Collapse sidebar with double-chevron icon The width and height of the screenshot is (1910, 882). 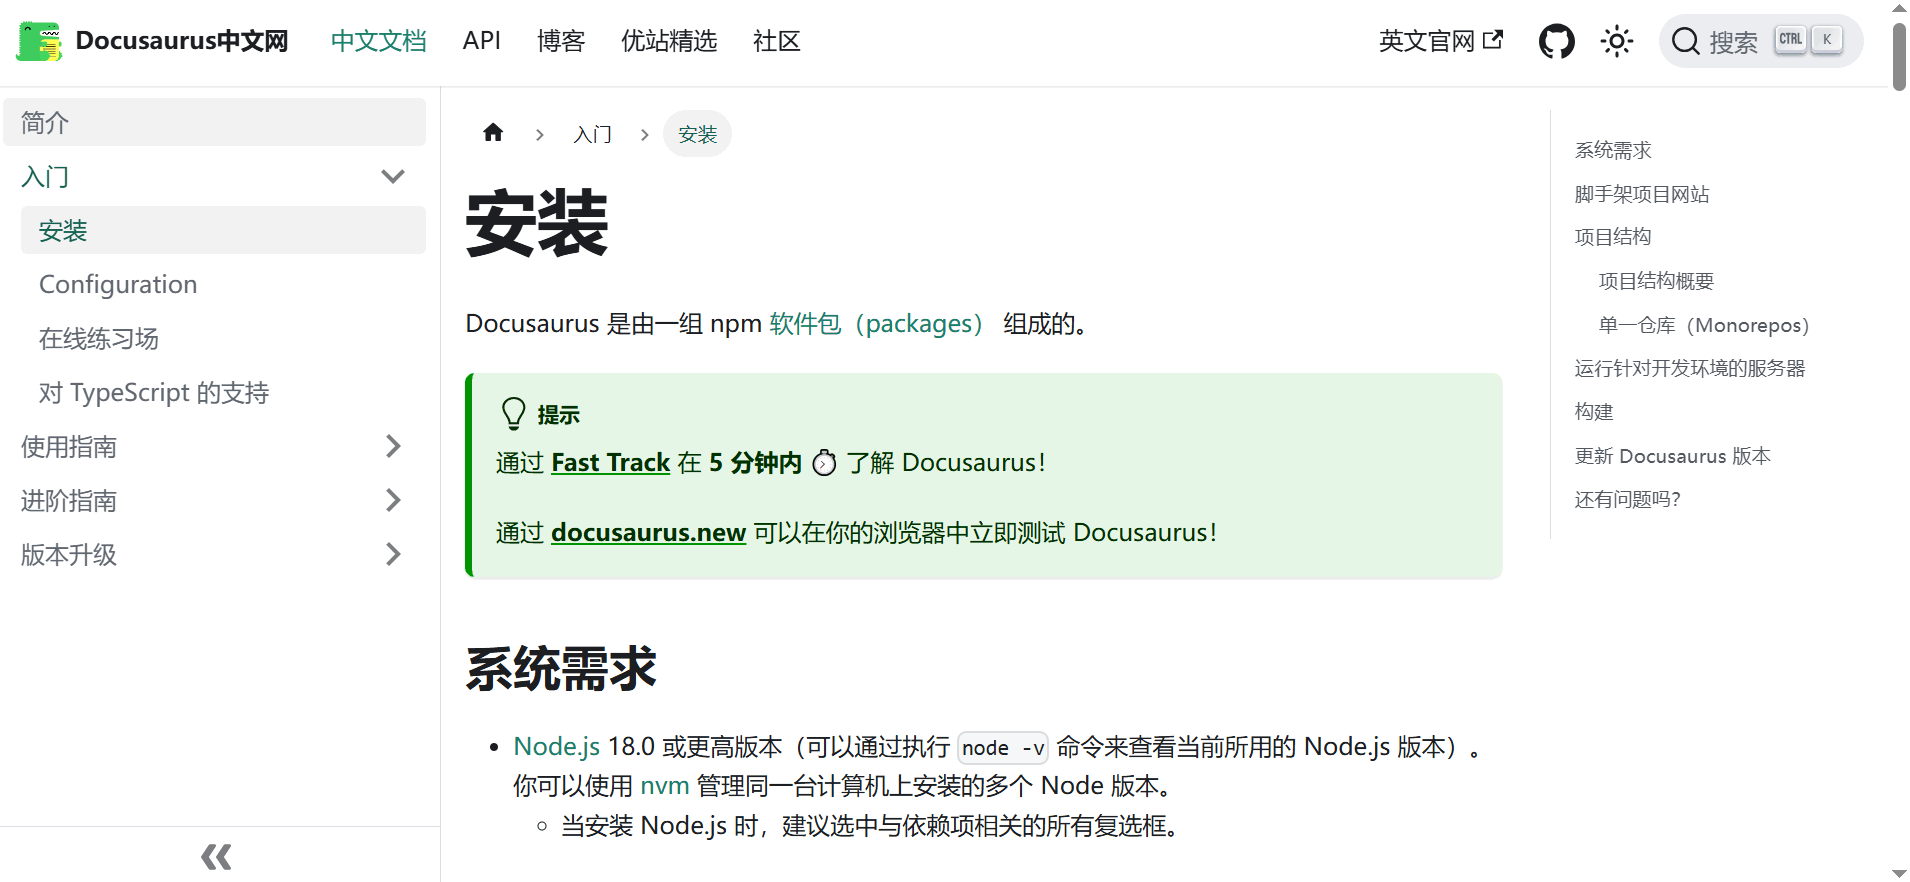tap(216, 856)
